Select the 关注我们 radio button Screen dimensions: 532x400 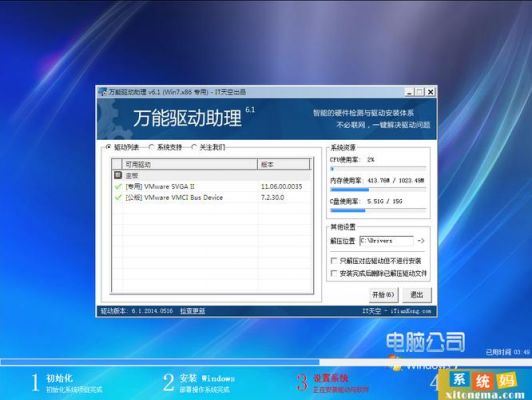(194, 147)
